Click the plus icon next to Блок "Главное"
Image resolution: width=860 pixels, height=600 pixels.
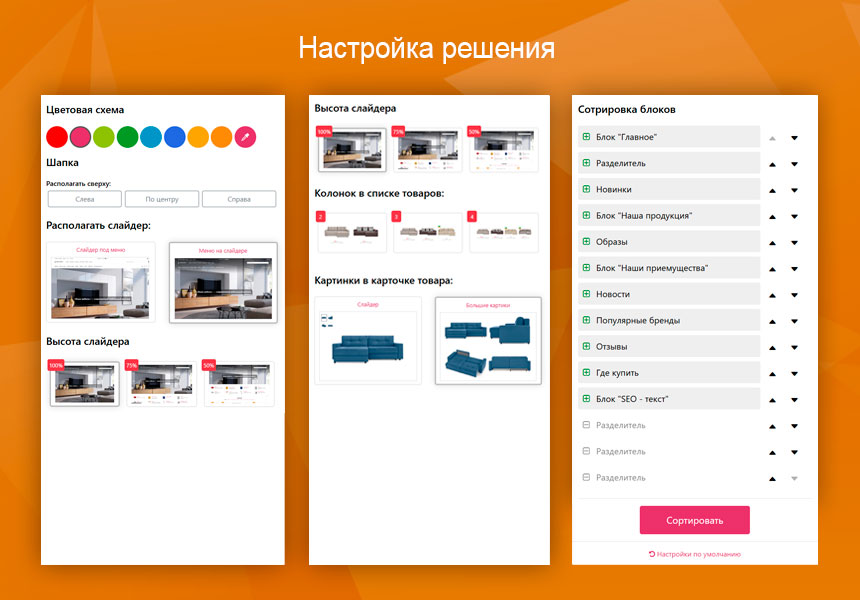click(585, 137)
